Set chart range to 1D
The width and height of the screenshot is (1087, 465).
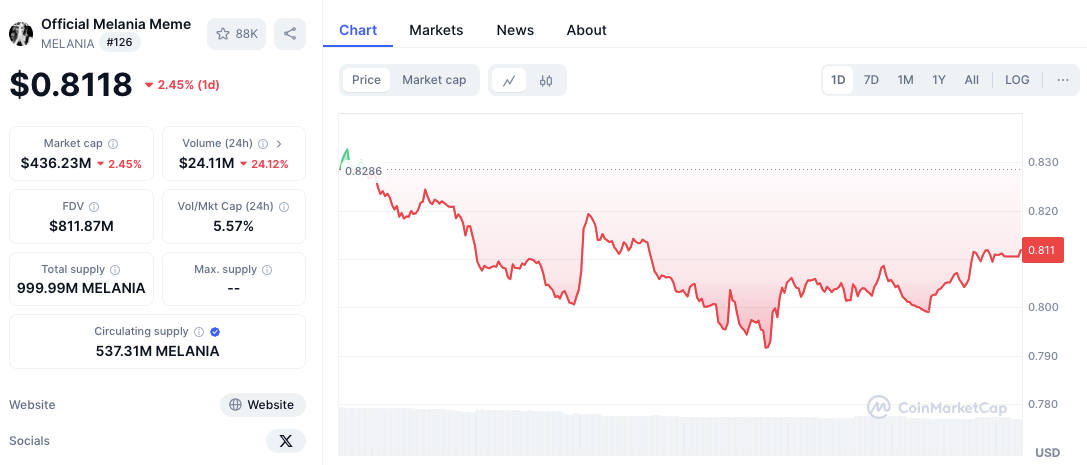[838, 80]
